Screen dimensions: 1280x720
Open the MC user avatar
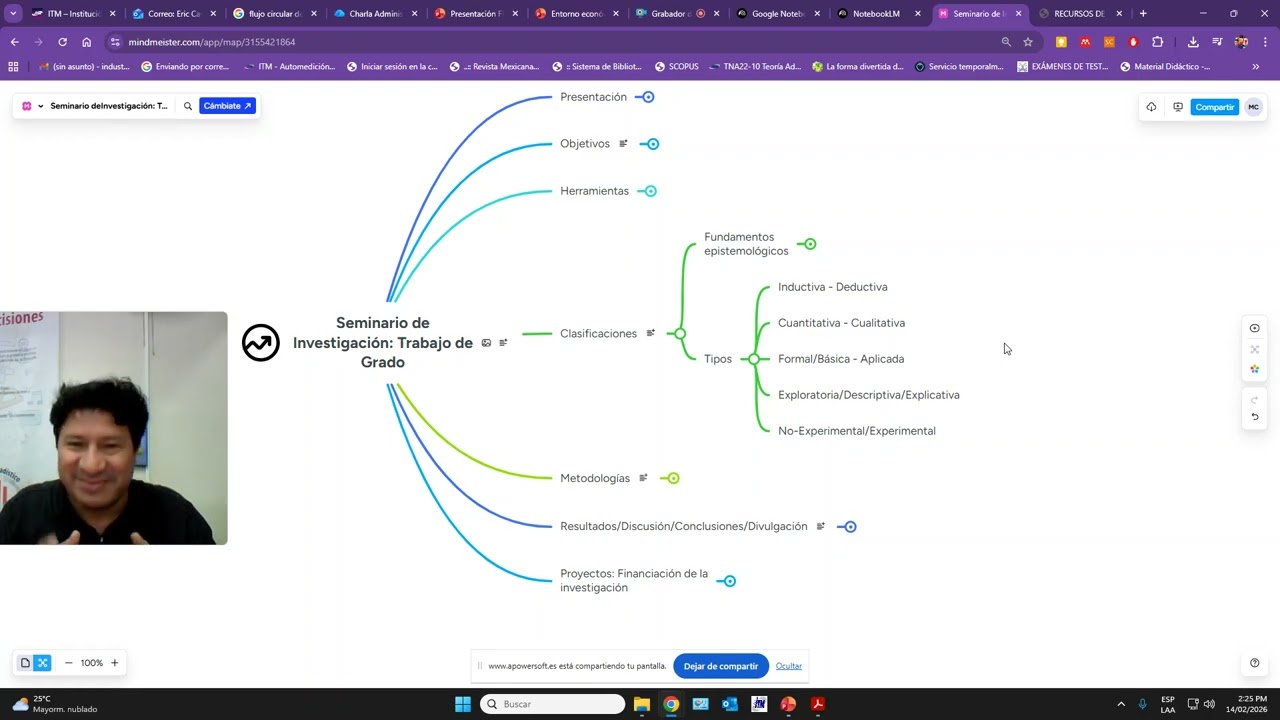click(x=1253, y=107)
